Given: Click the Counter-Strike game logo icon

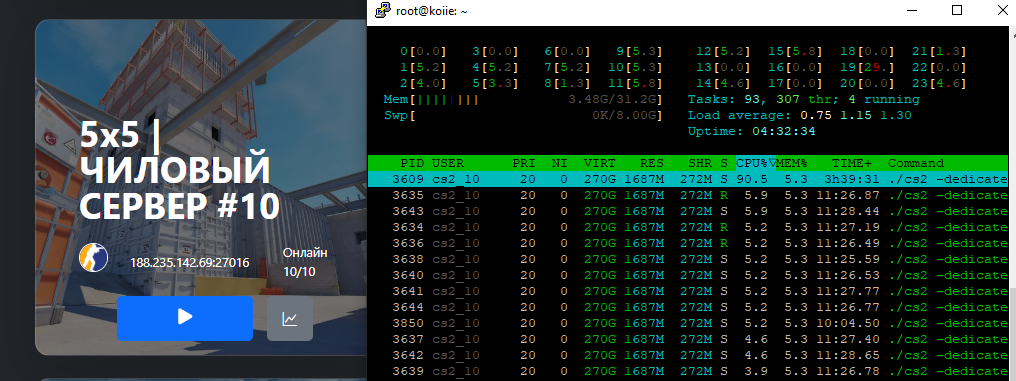Looking at the screenshot, I should pyautogui.click(x=93, y=257).
